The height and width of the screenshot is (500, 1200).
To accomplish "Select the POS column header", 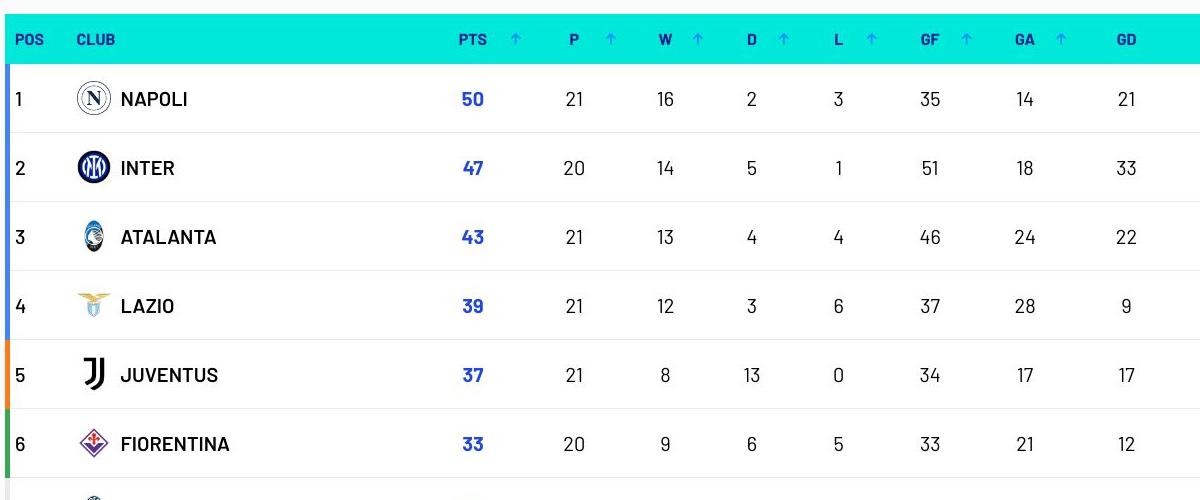I will point(29,40).
